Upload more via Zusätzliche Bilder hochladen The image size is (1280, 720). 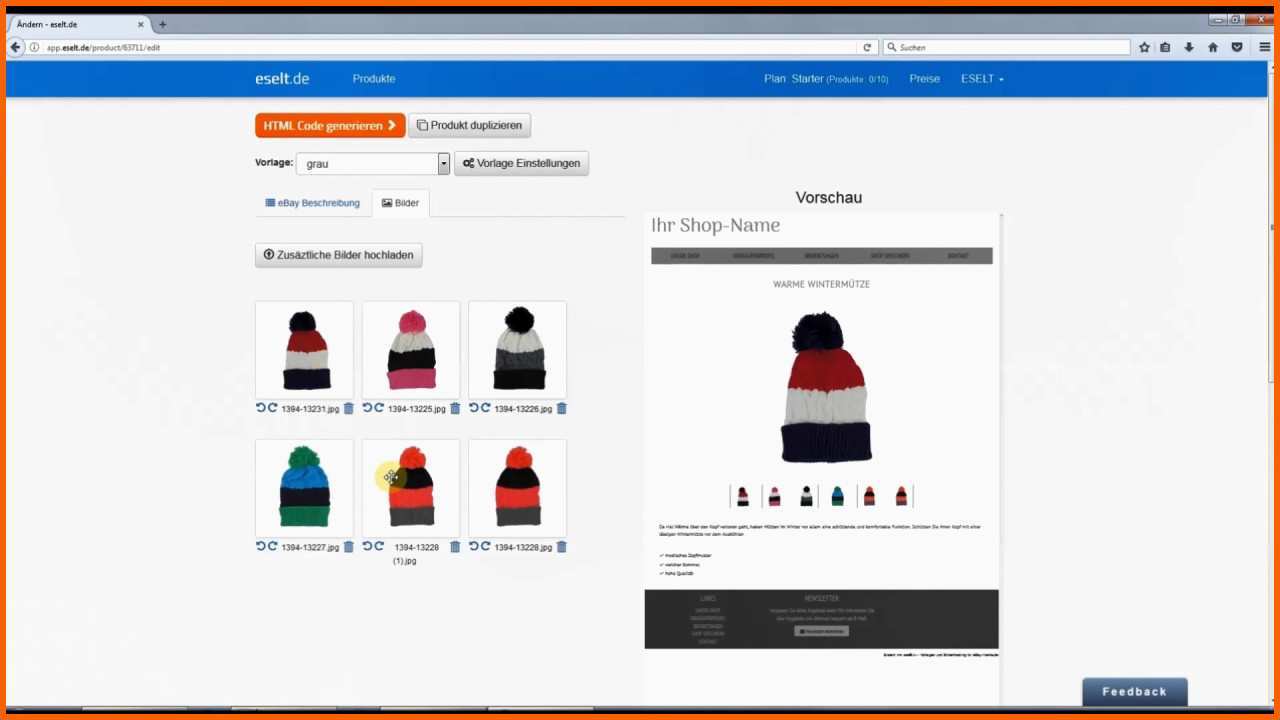pos(338,255)
